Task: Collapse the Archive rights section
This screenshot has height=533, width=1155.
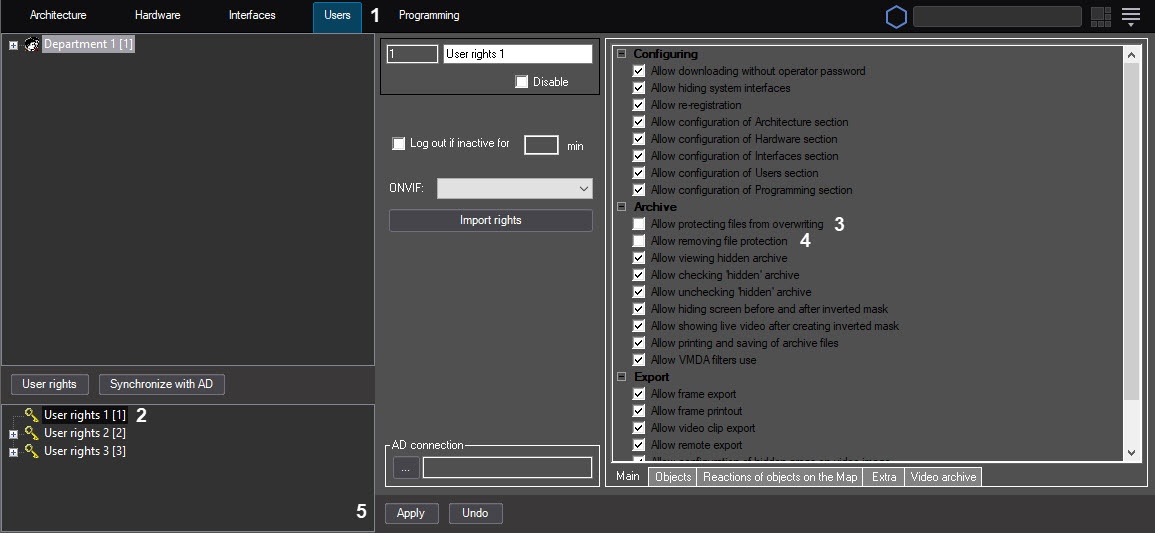Action: (621, 207)
